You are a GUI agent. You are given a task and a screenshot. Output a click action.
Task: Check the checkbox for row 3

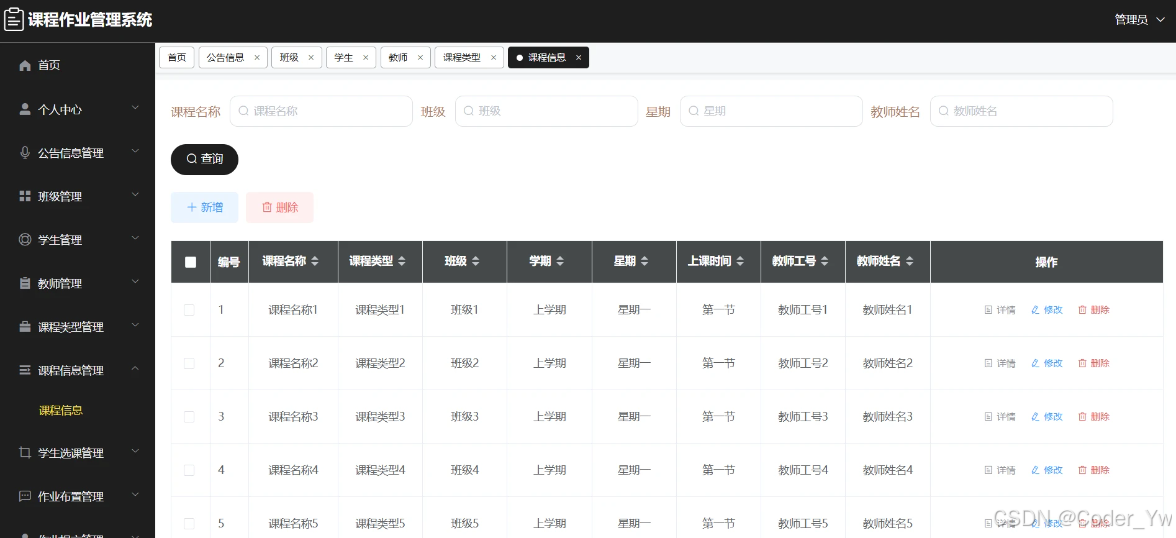click(189, 416)
